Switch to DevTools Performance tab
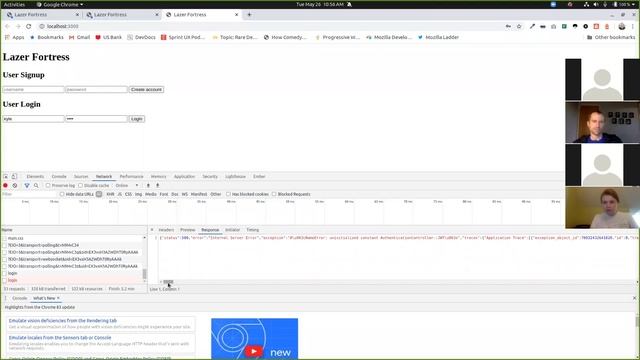640x360 pixels. click(x=131, y=176)
